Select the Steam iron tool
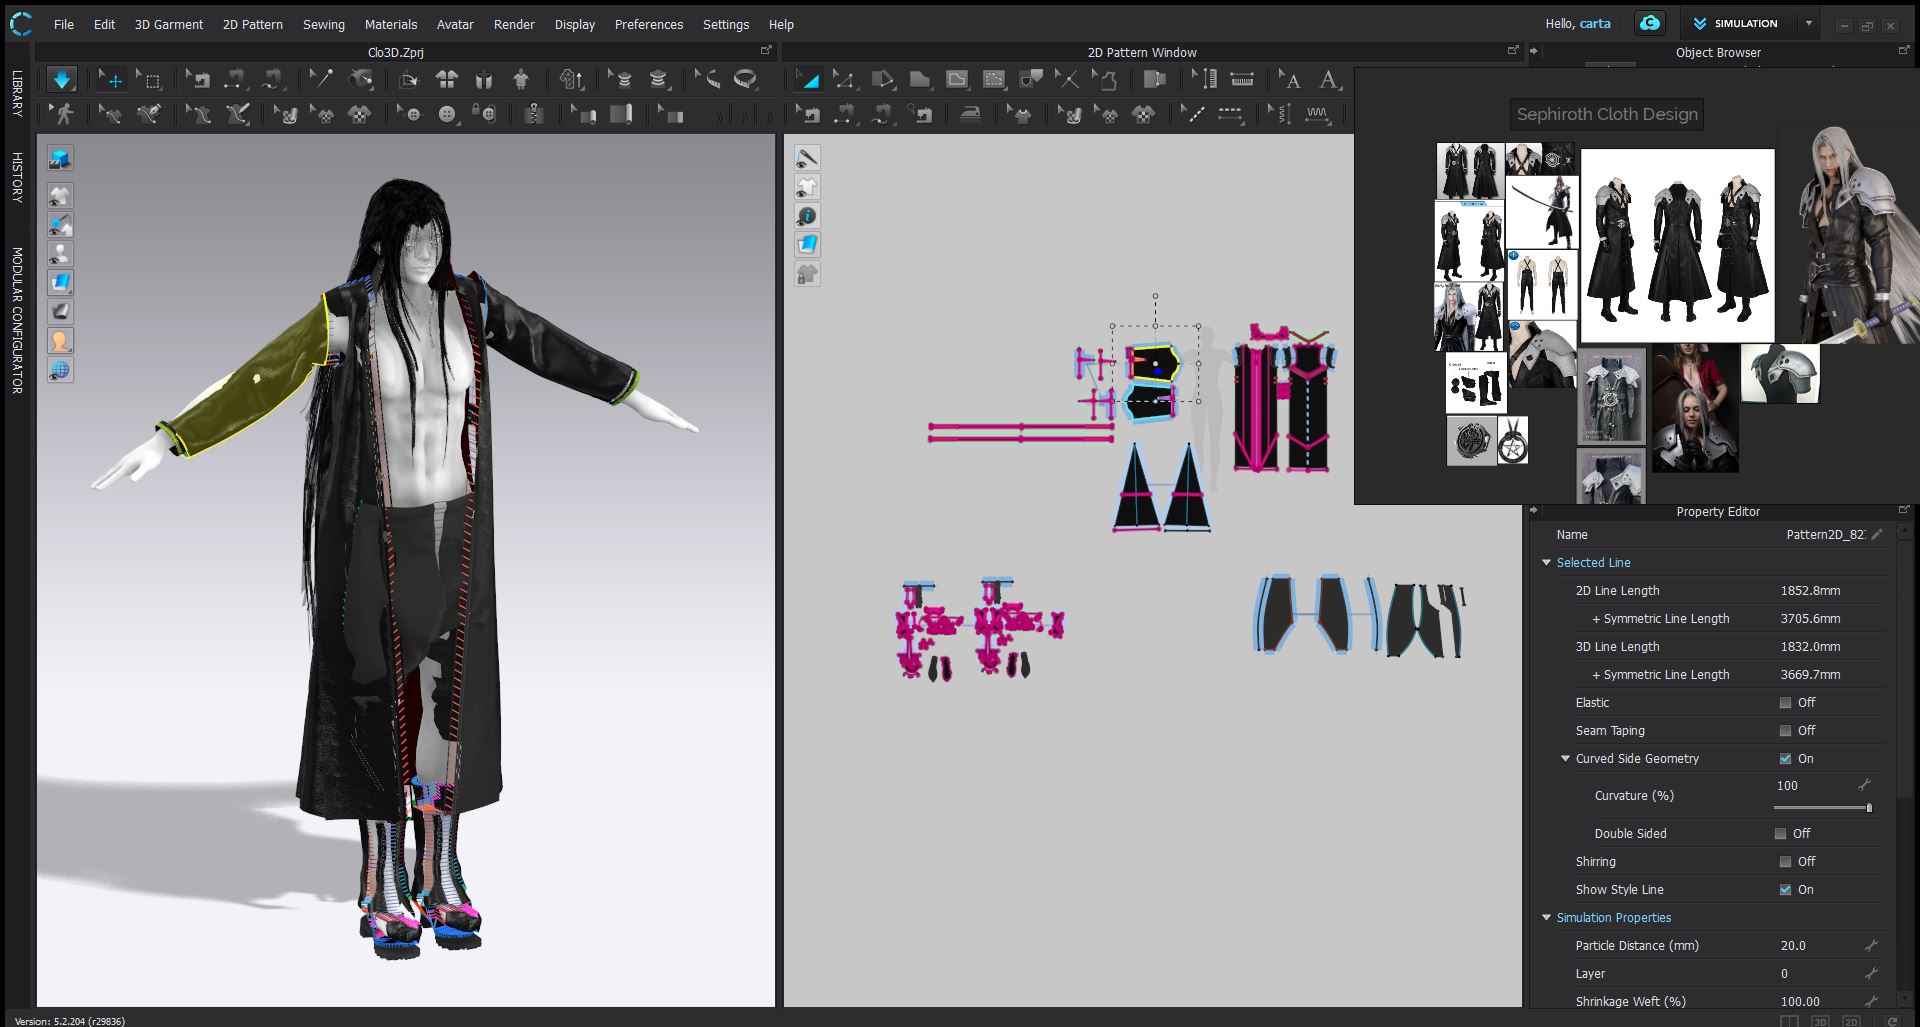The height and width of the screenshot is (1027, 1920). pos(970,115)
